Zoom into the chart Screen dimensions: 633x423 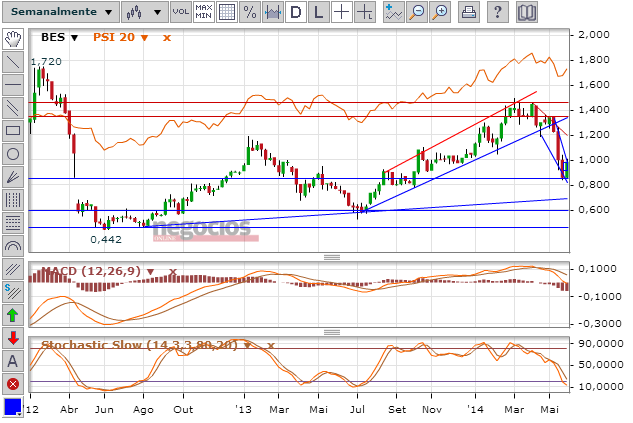(x=440, y=12)
